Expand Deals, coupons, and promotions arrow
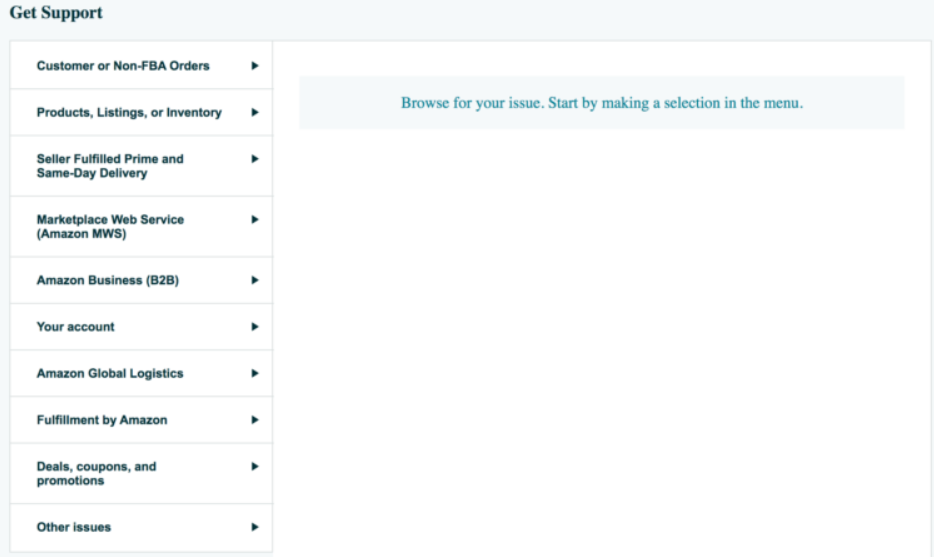Image resolution: width=934 pixels, height=557 pixels. click(255, 466)
